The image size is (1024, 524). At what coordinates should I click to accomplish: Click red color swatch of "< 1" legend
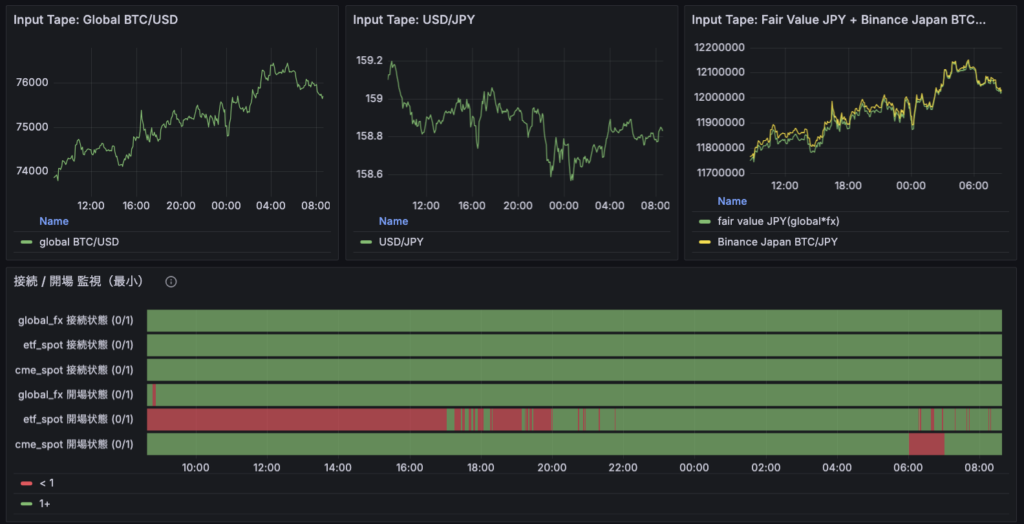click(26, 483)
